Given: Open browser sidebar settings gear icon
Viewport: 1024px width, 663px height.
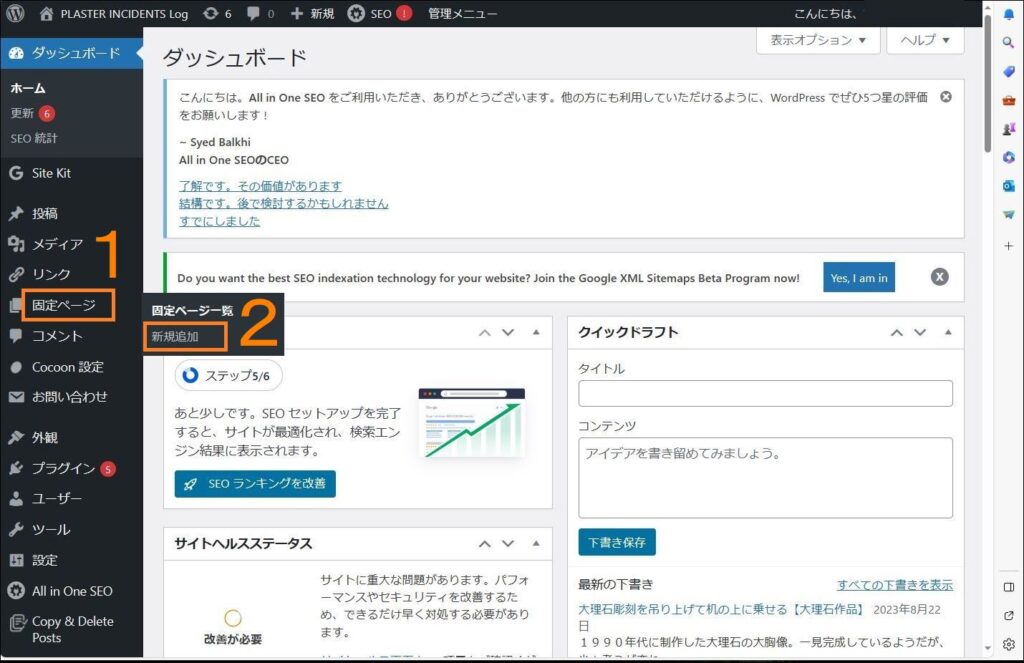Looking at the screenshot, I should (1009, 644).
